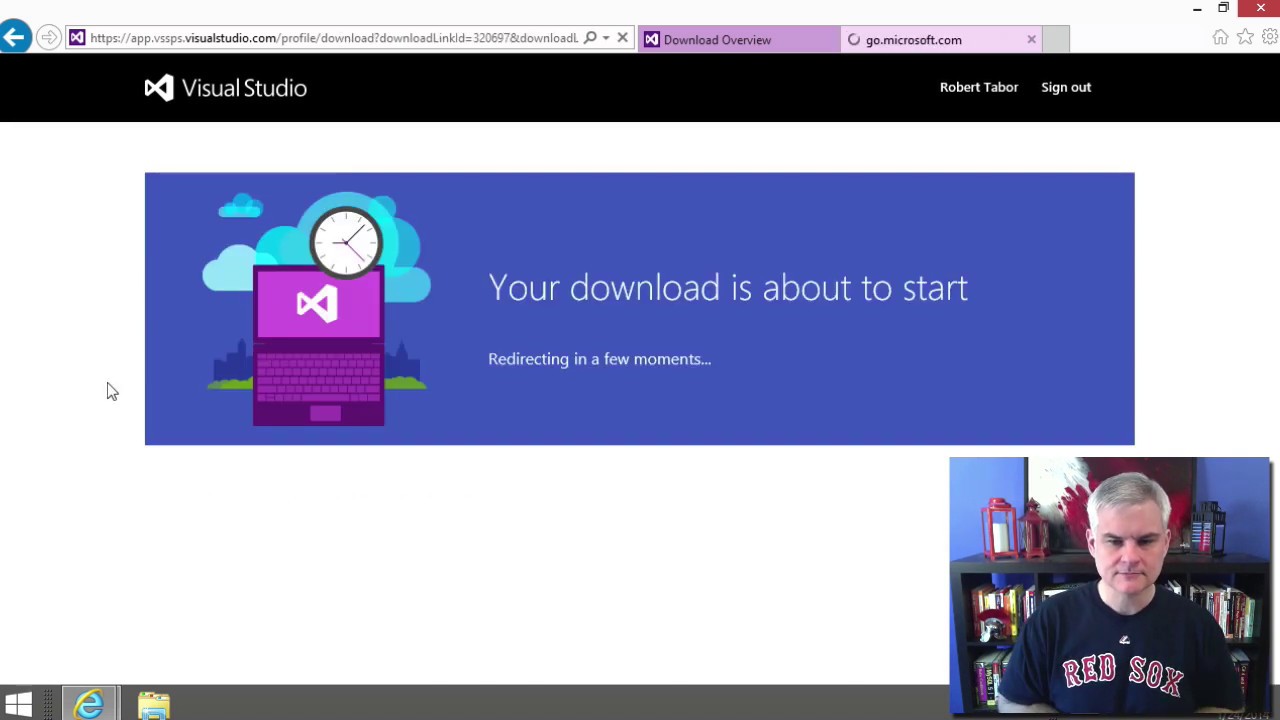Open Robert Tabor profile link

[979, 87]
